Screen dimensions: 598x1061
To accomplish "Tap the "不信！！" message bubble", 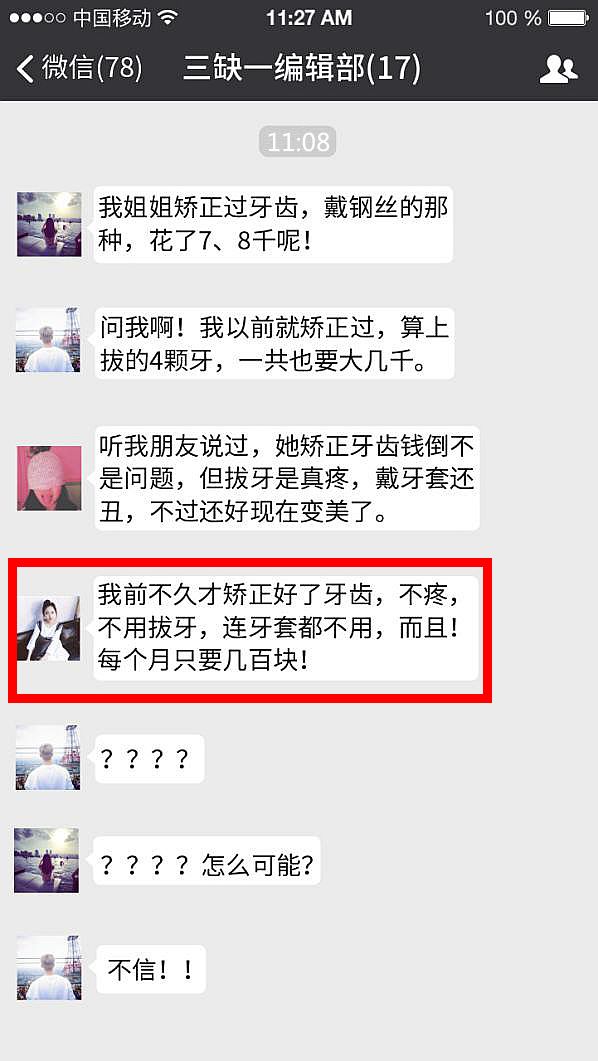I will [x=150, y=969].
